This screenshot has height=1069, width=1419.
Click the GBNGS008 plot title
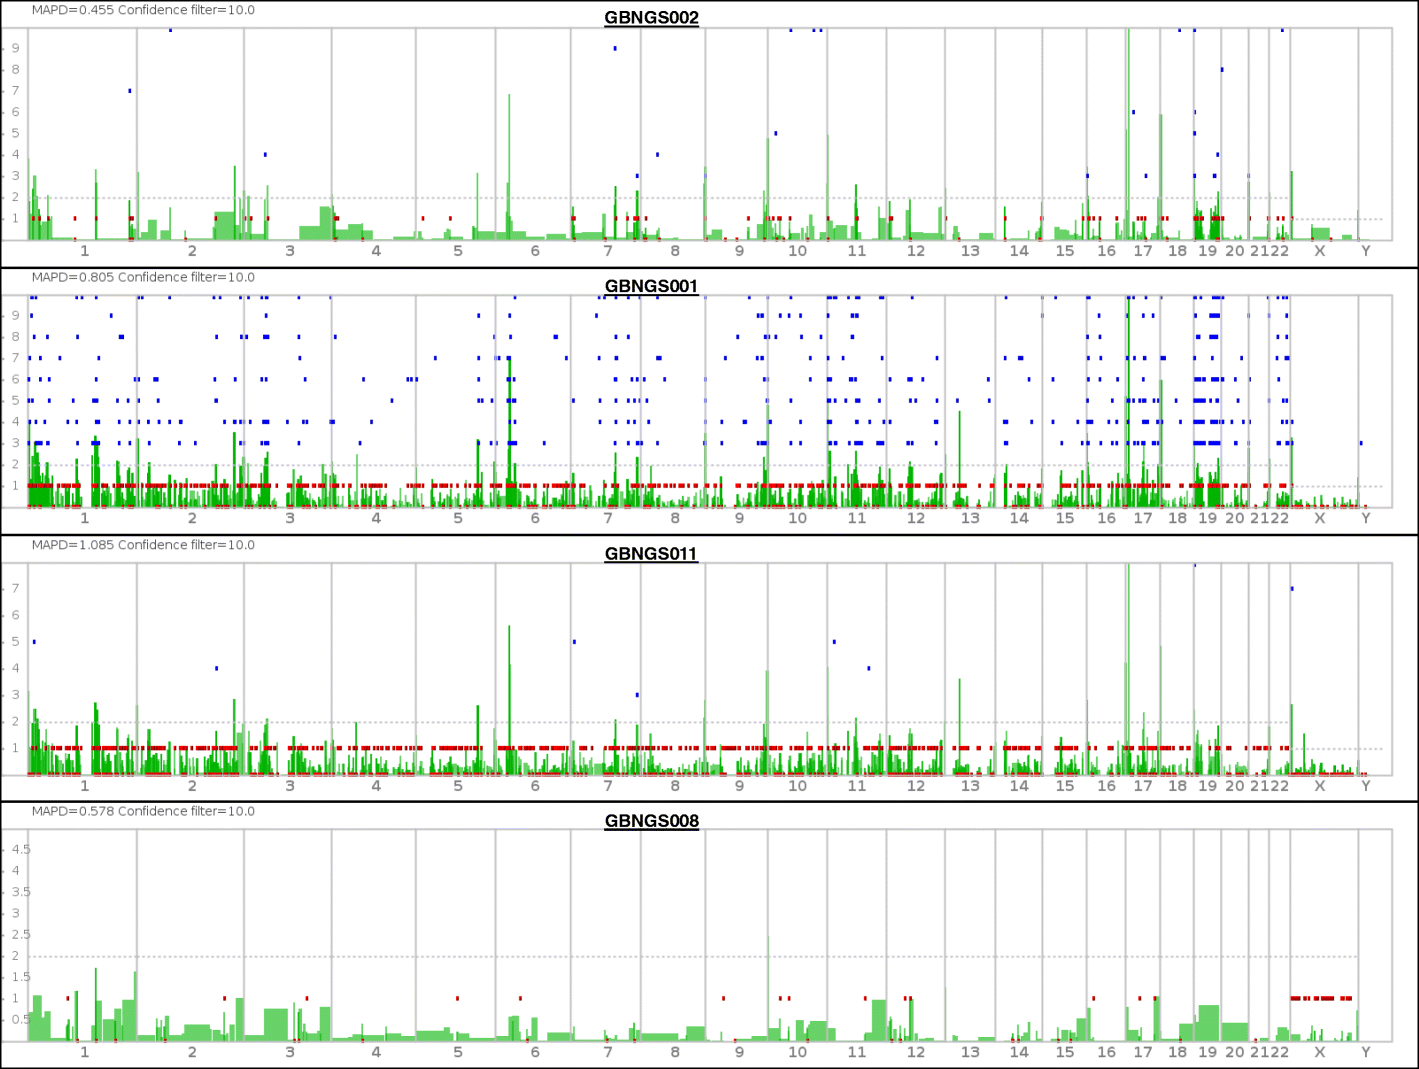tap(651, 821)
